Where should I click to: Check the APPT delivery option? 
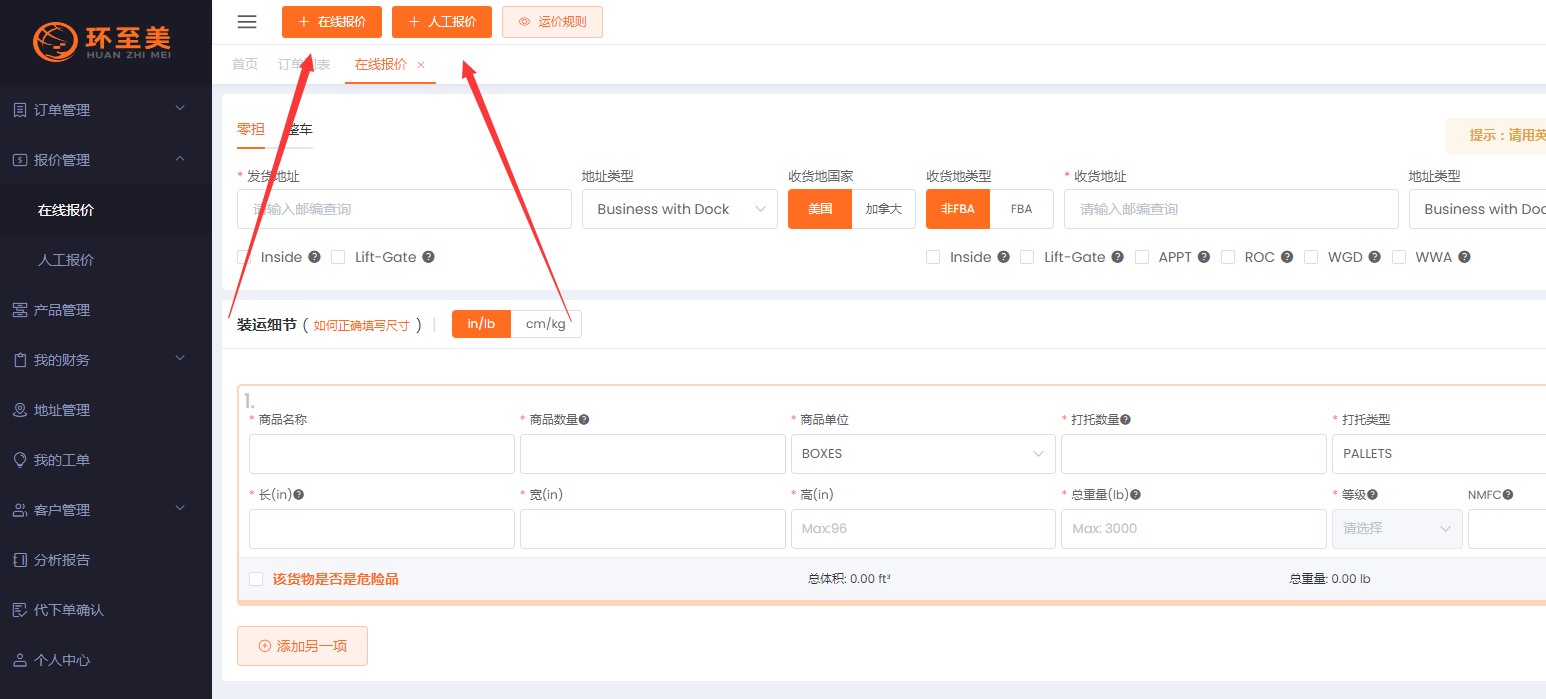coord(1142,257)
